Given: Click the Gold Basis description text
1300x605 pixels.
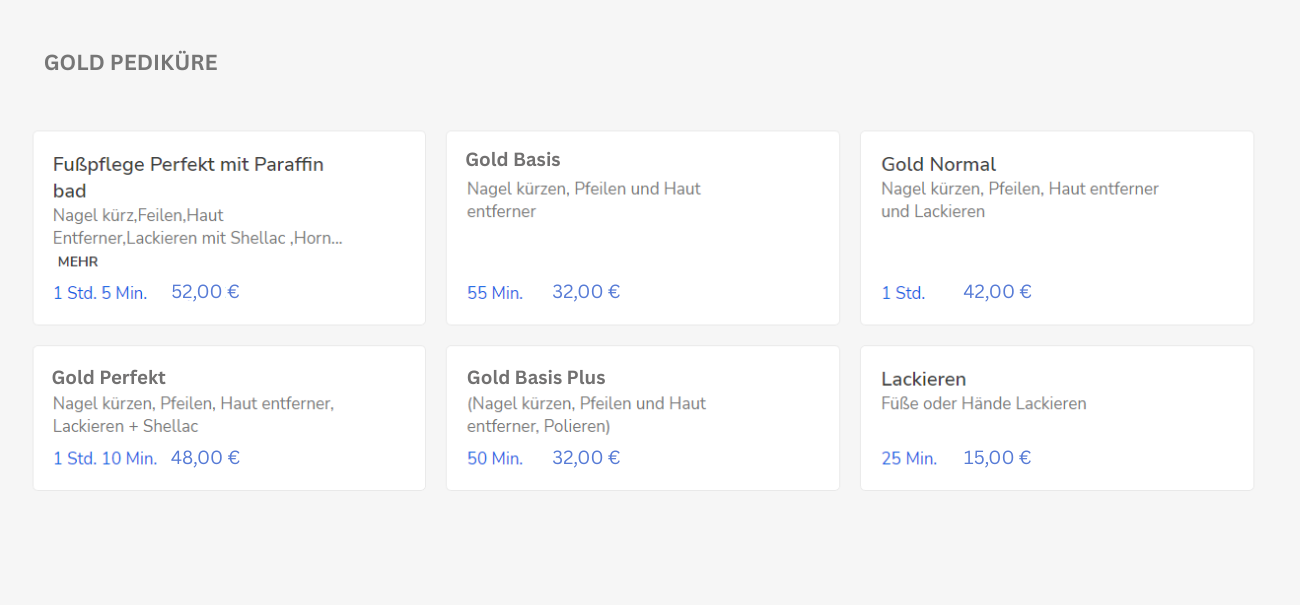Looking at the screenshot, I should pos(584,200).
